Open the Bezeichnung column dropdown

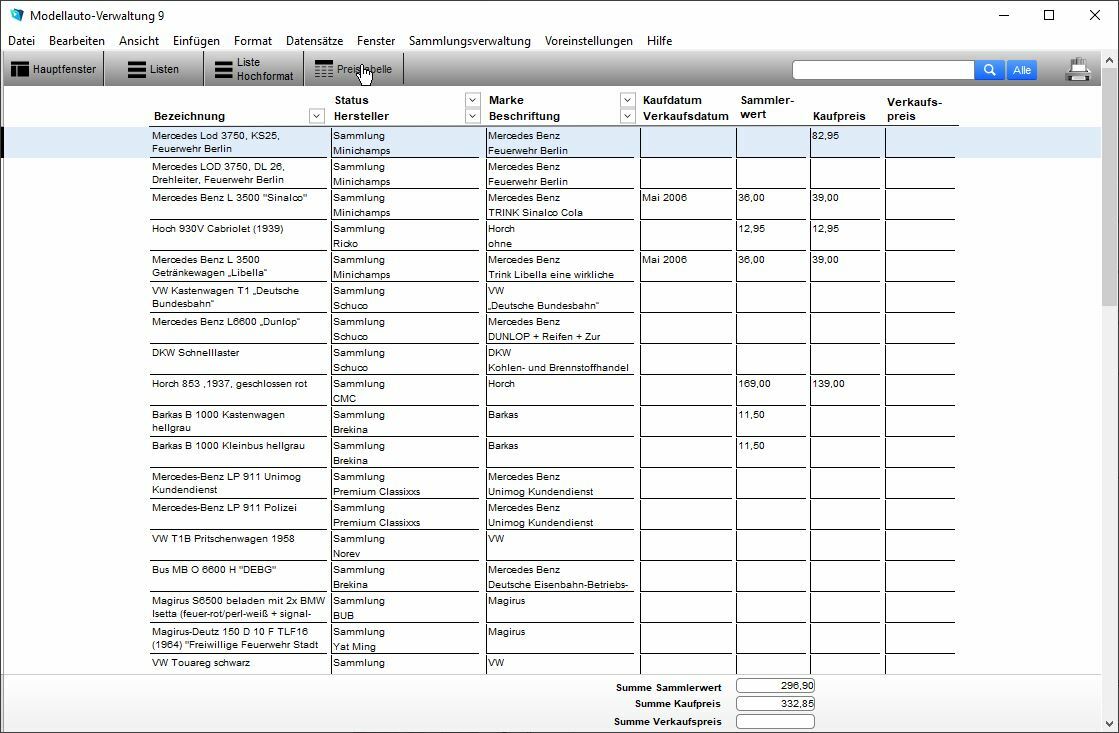[317, 116]
